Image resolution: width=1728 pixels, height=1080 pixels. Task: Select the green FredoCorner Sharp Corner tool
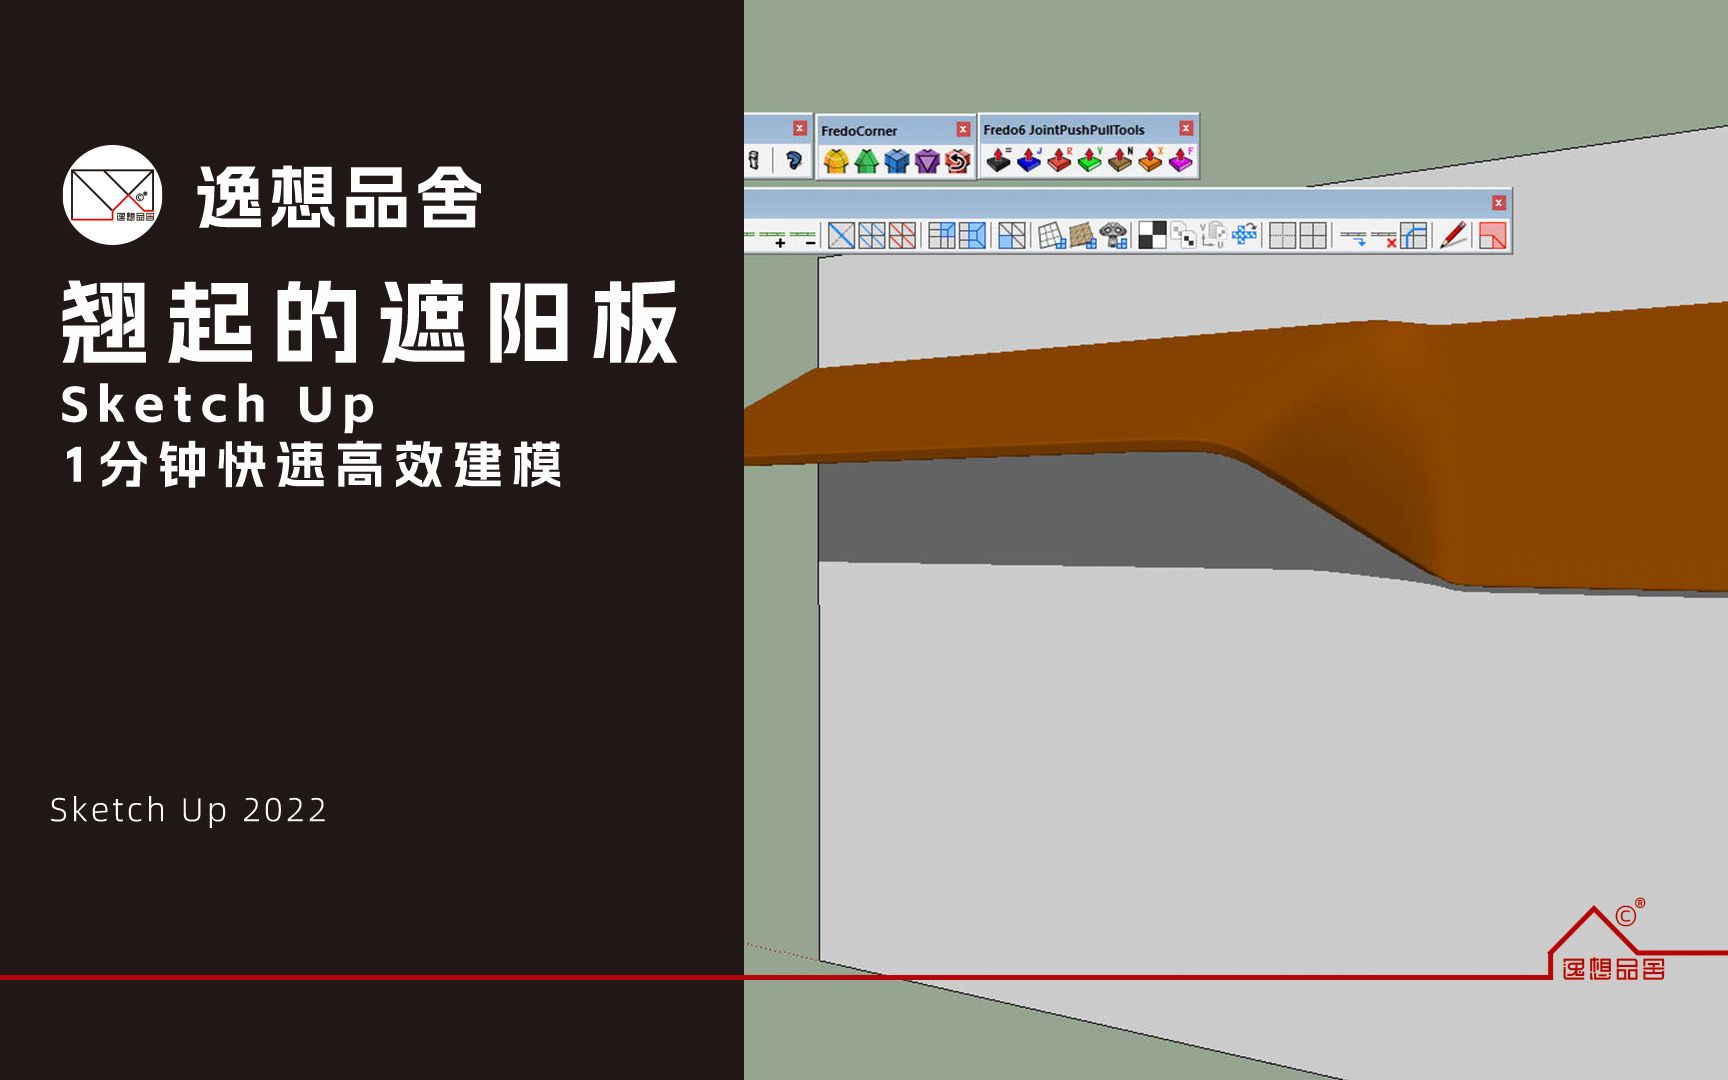[866, 161]
